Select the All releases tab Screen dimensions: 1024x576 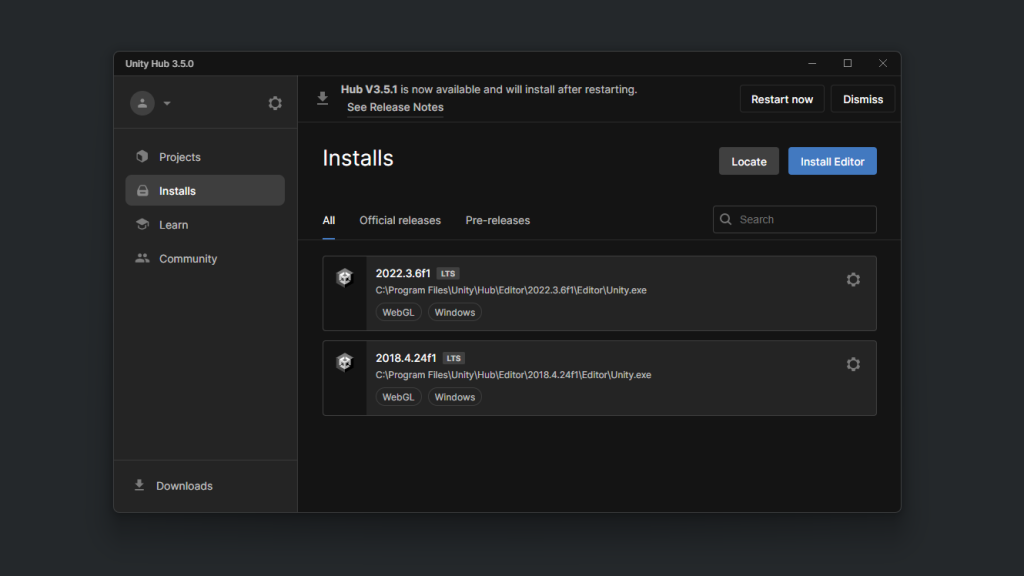point(329,220)
